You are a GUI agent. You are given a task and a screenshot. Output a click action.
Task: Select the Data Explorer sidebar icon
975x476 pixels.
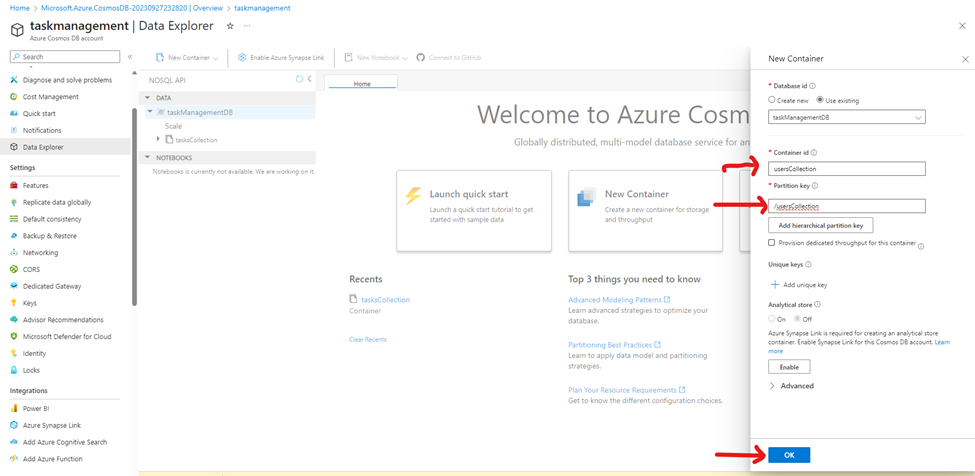[x=14, y=147]
